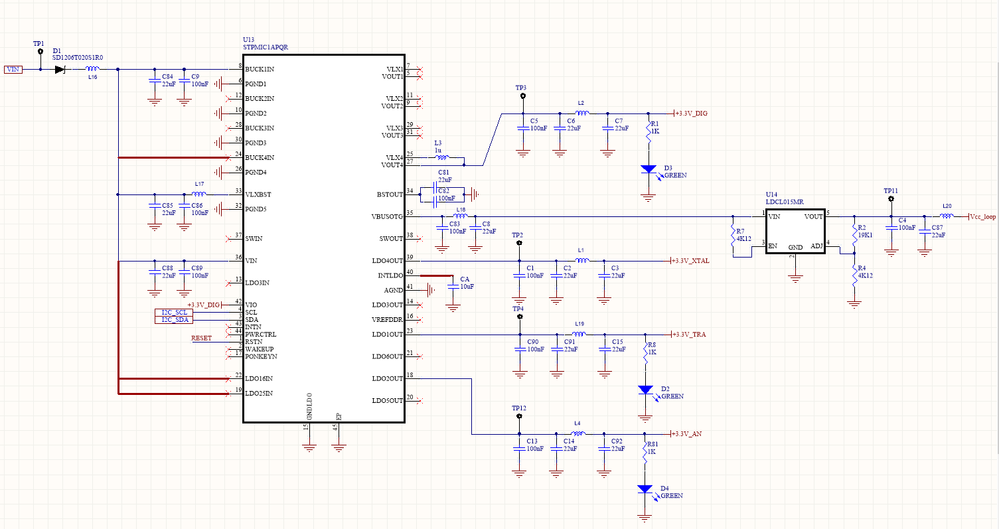Click test point TP11

[891, 199]
